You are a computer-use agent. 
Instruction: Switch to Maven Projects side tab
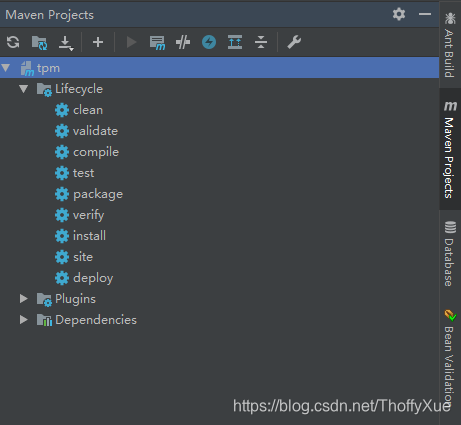450,149
